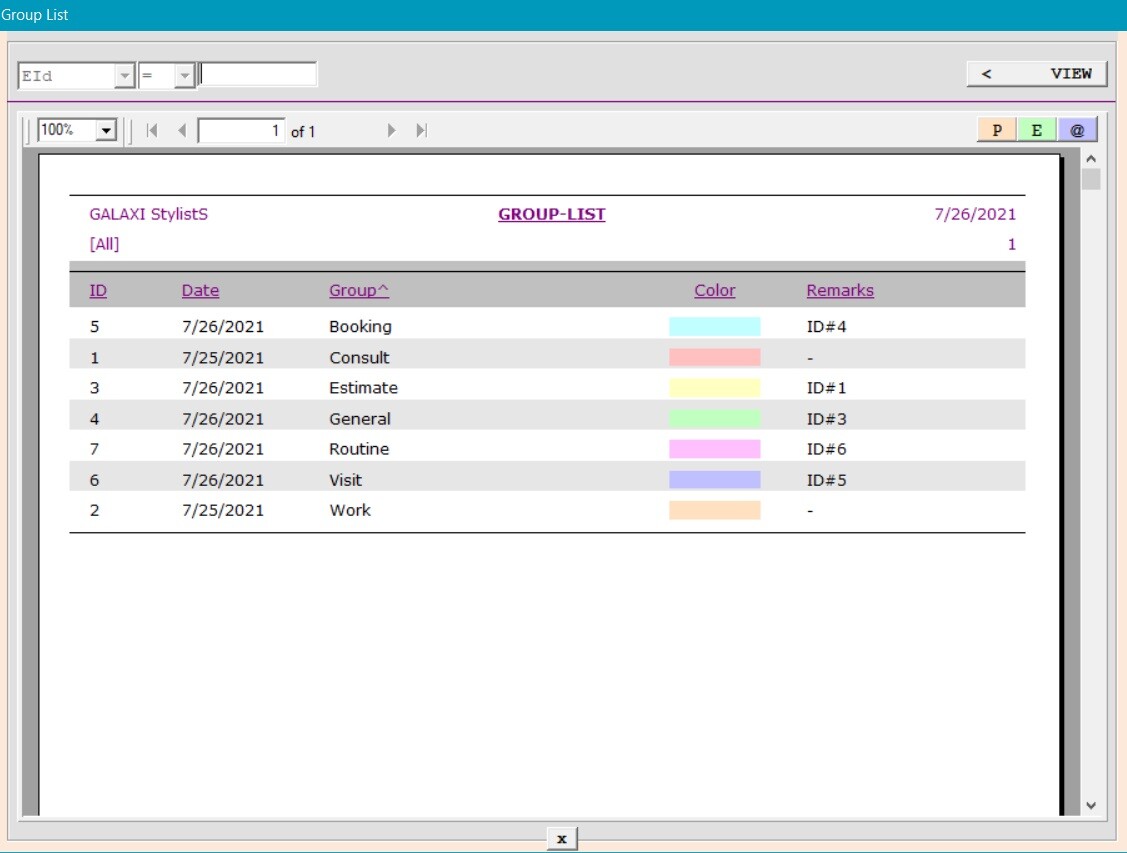1127x853 pixels.
Task: Click the filter value input field
Action: 257,74
